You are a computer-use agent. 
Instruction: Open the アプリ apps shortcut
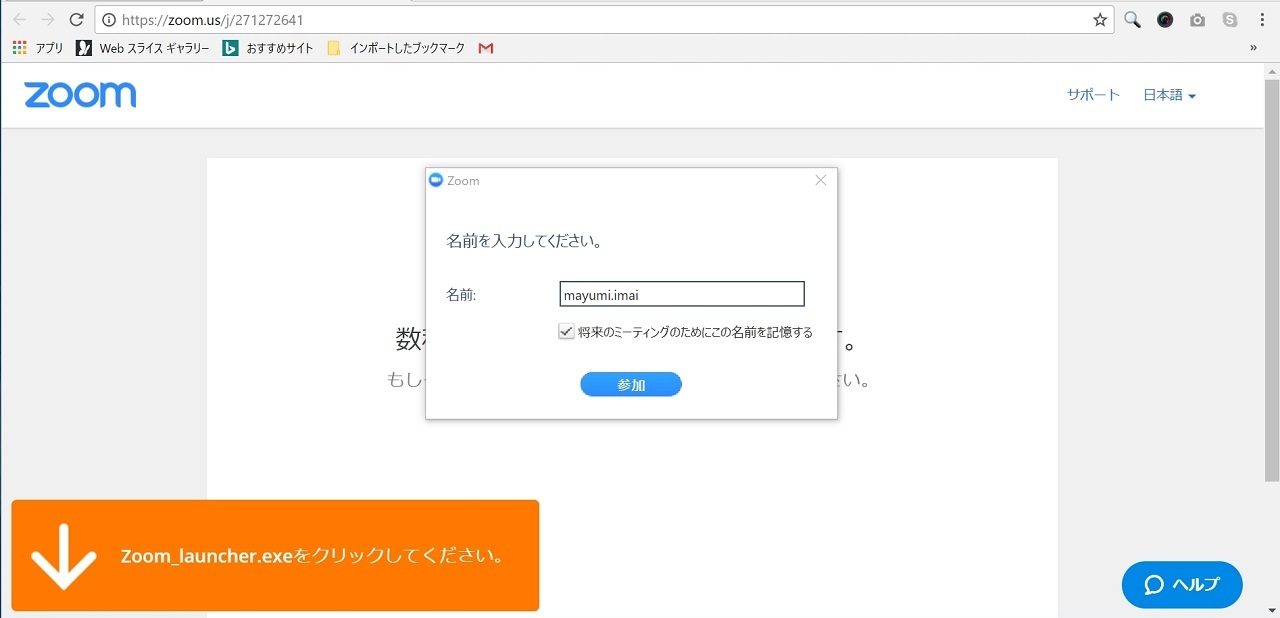(x=38, y=48)
